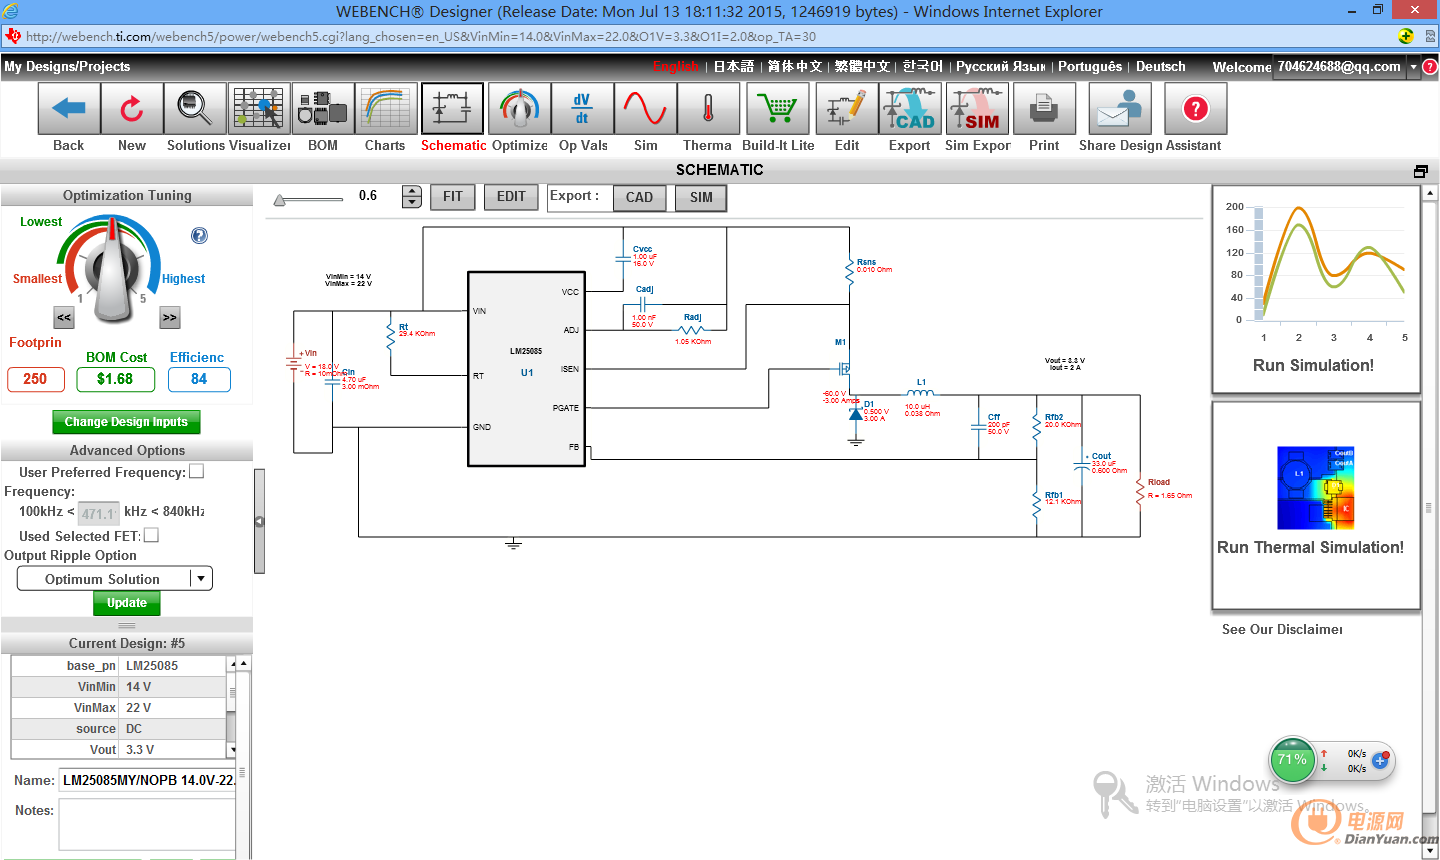The image size is (1440, 860).
Task: Switch language to Русский Язык
Action: (x=1001, y=67)
